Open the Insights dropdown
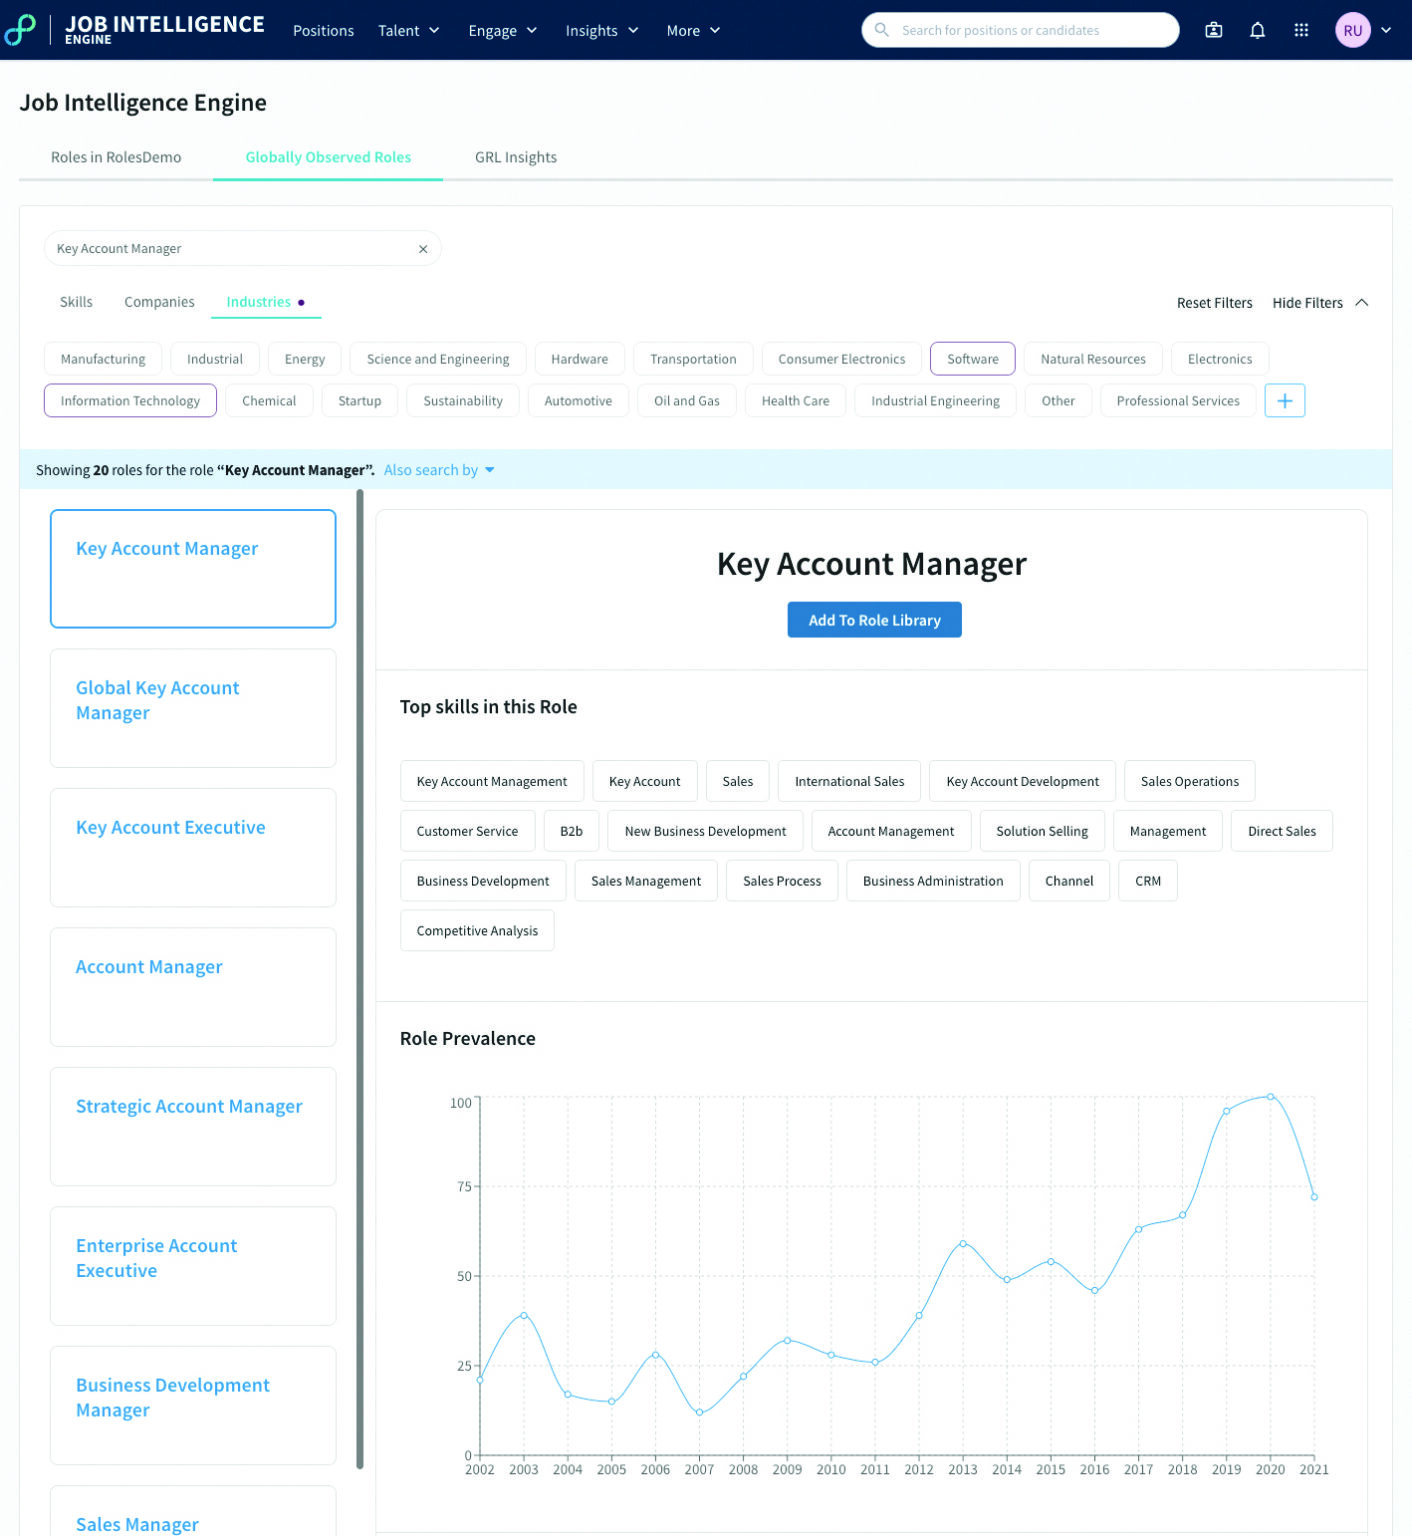 click(600, 30)
